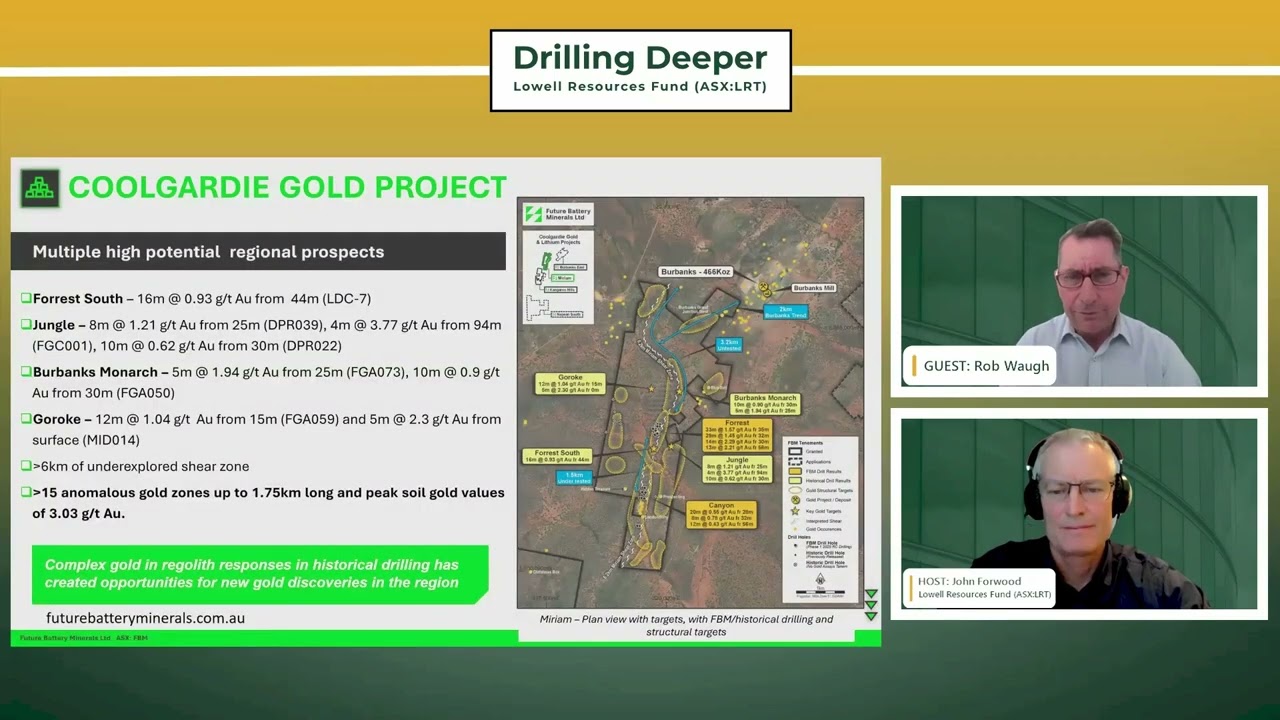1280x720 pixels.
Task: Select the guest Rob Waugh video feed
Action: pos(1079,291)
